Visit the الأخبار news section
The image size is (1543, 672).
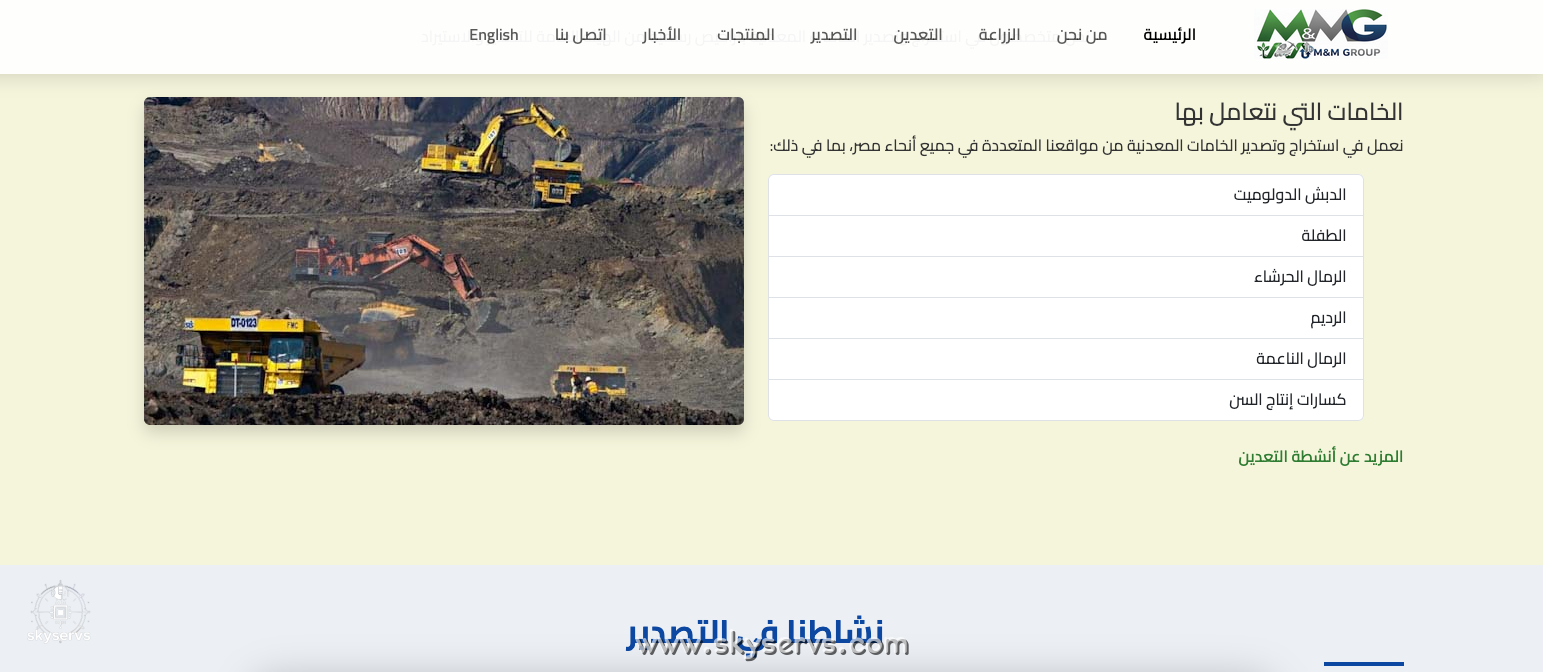pyautogui.click(x=661, y=35)
